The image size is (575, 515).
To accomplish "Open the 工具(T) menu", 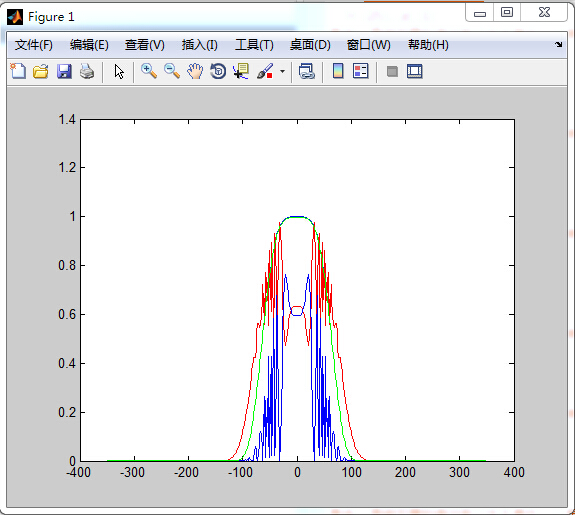I will click(x=254, y=45).
